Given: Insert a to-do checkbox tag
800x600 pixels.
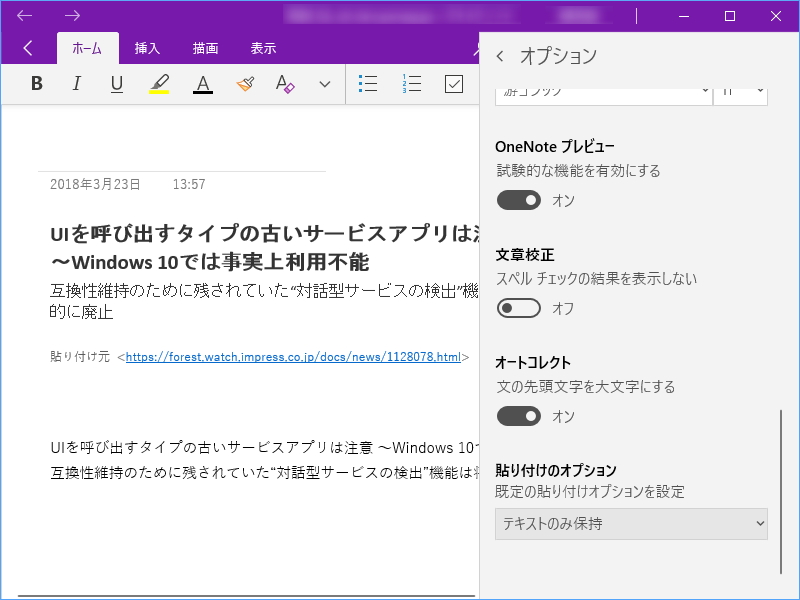Looking at the screenshot, I should 453,84.
